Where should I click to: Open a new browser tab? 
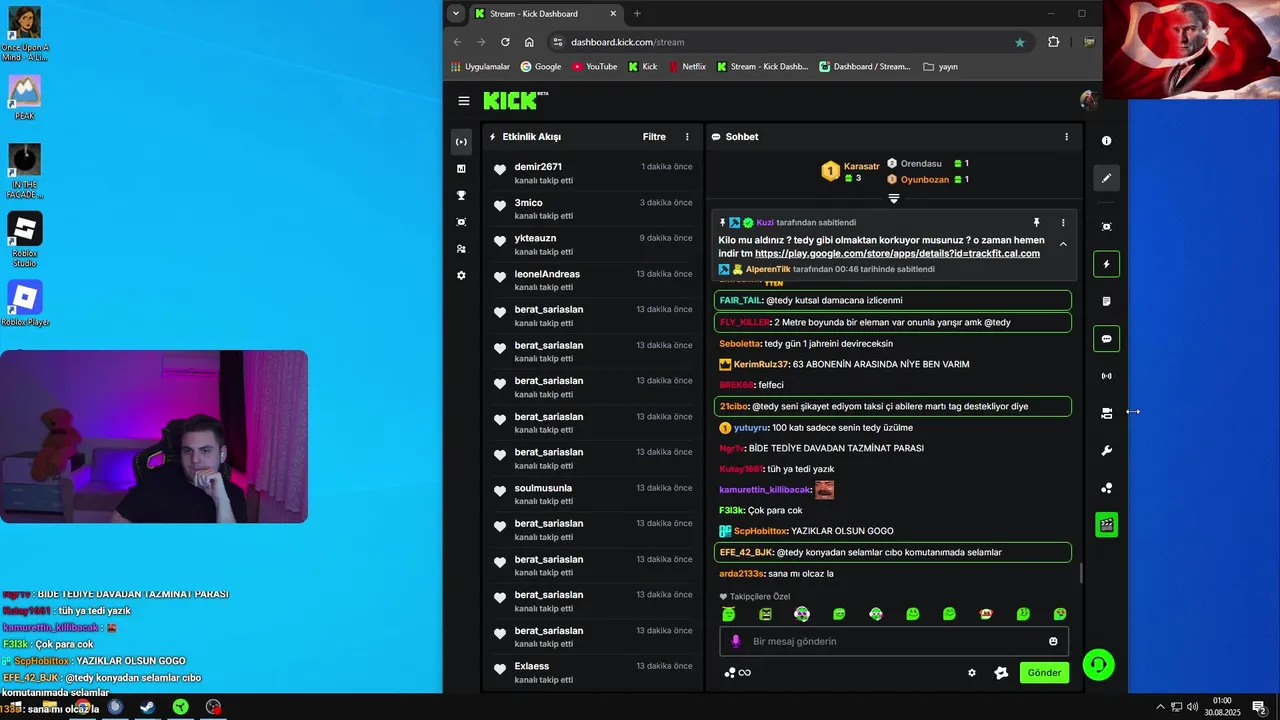pos(637,14)
